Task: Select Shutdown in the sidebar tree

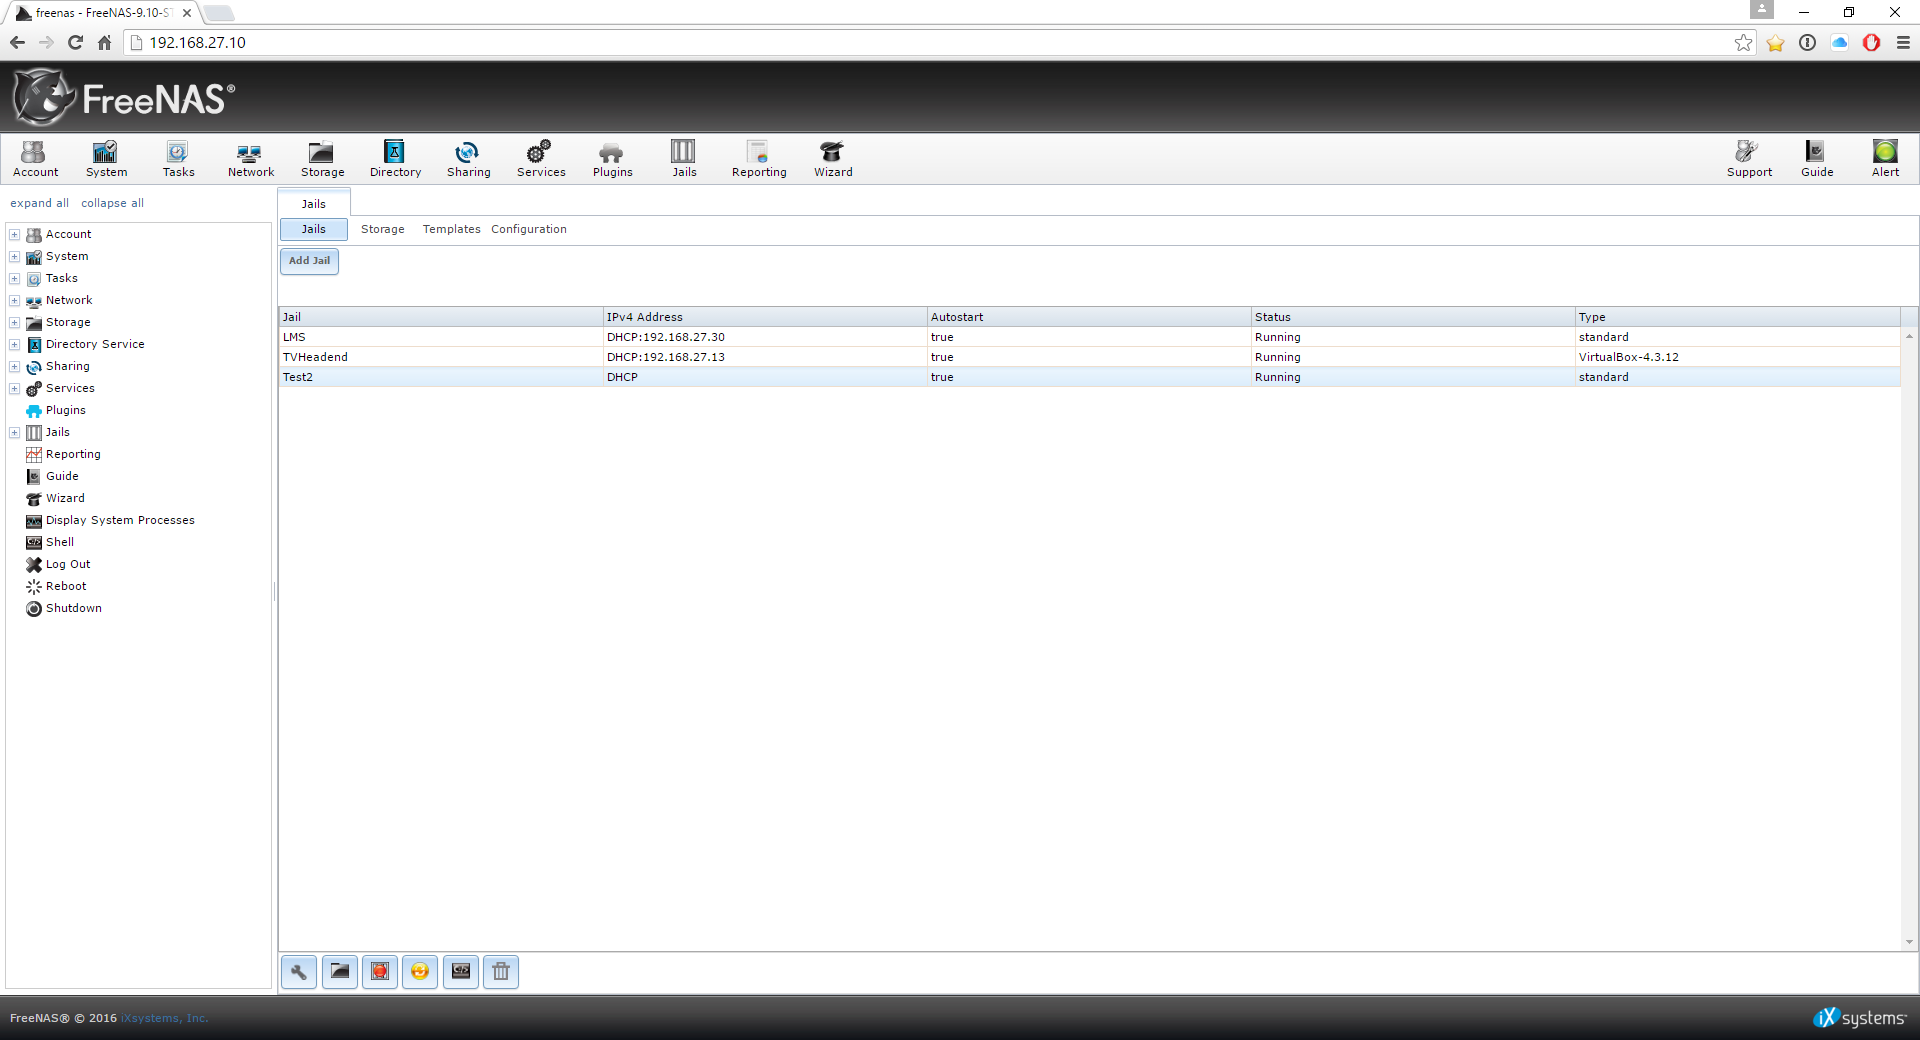Action: (x=64, y=608)
